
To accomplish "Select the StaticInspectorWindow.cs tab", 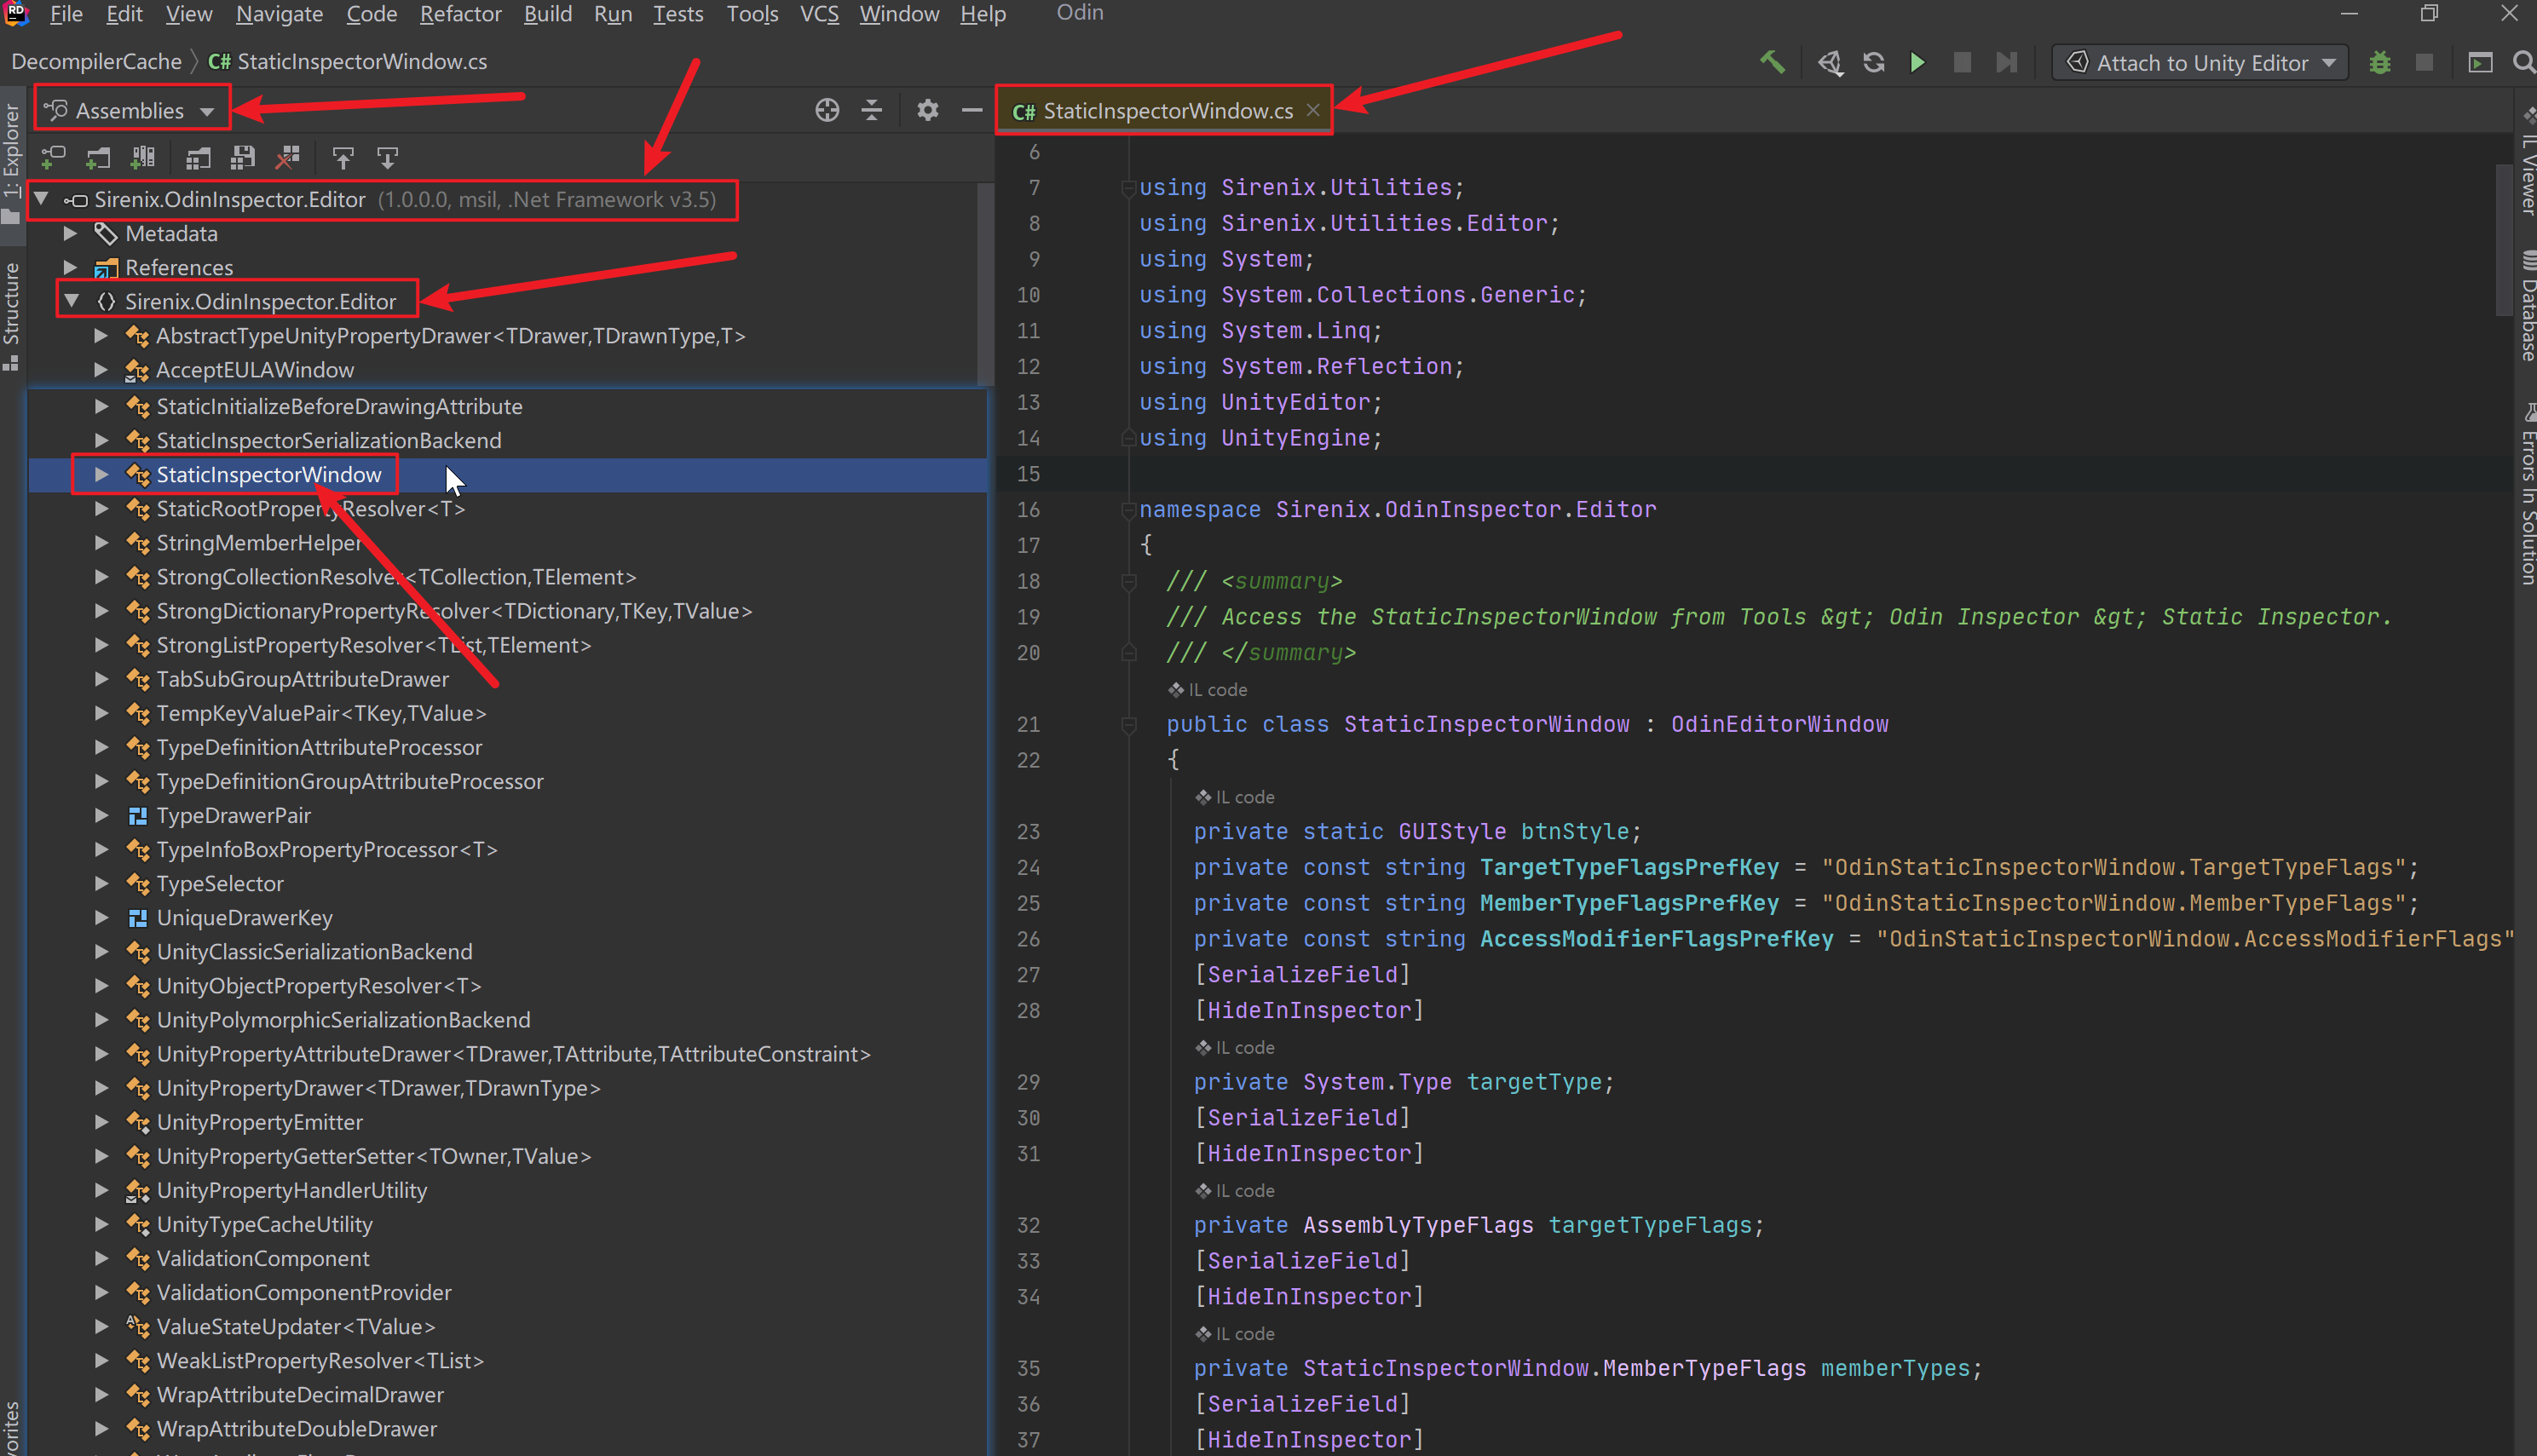I will point(1159,110).
